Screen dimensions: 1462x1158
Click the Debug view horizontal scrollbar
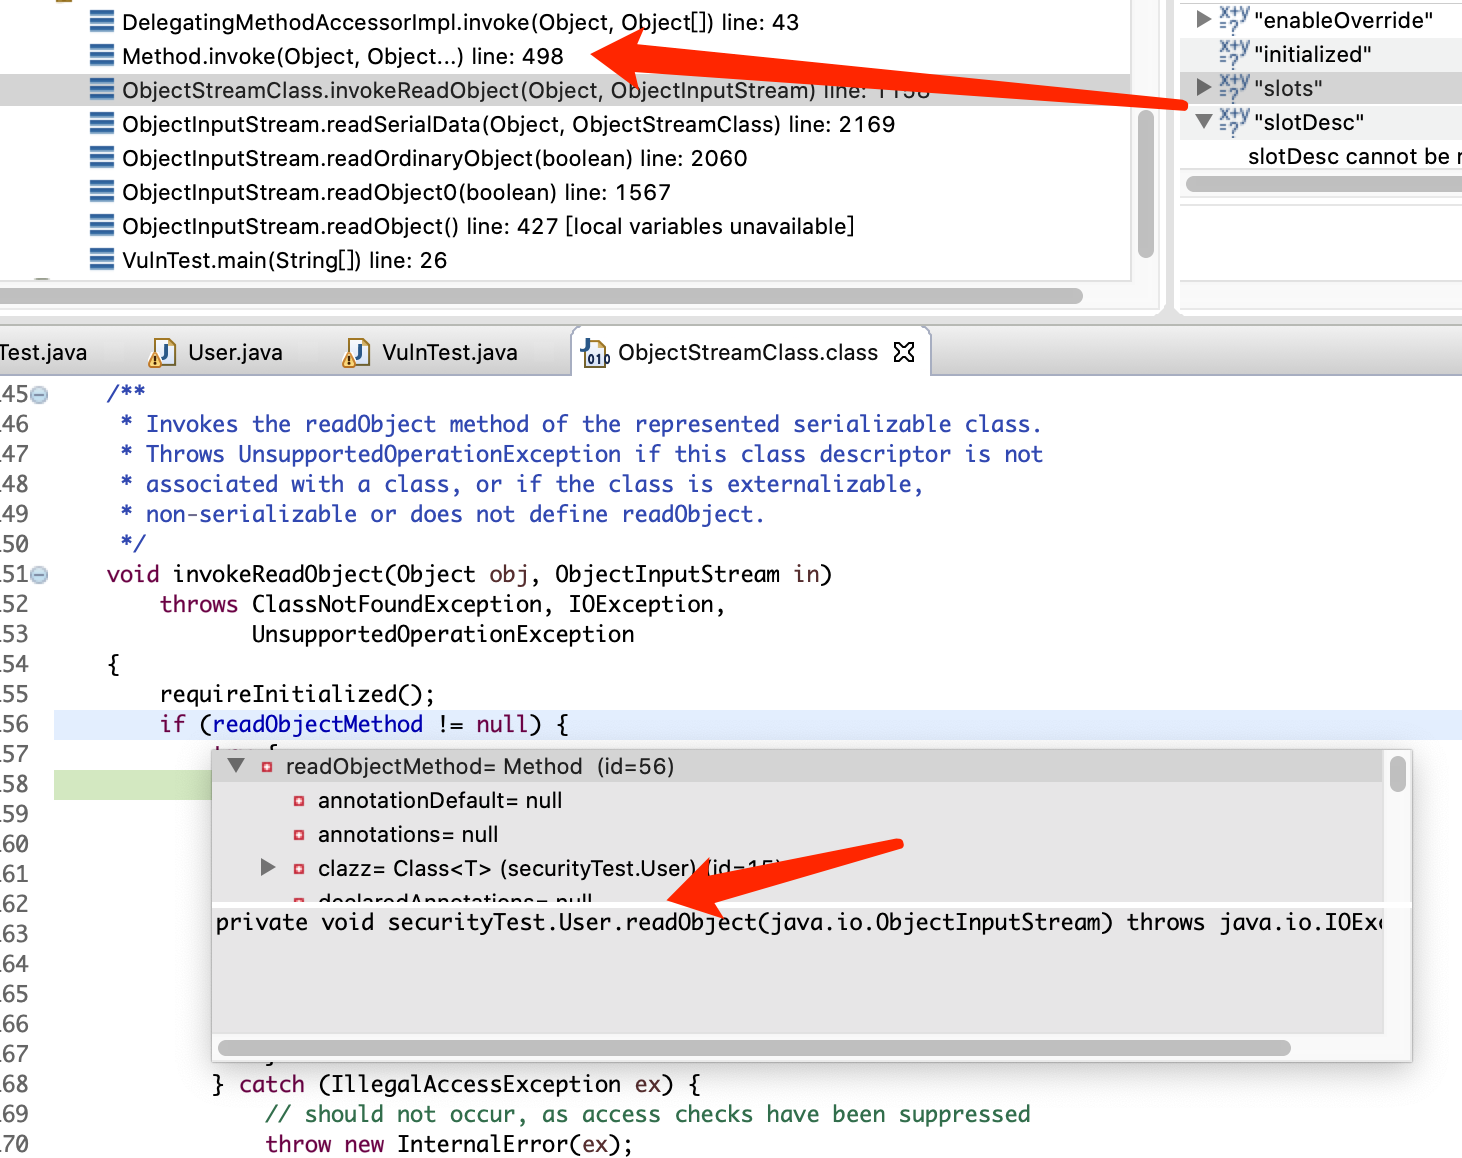pyautogui.click(x=541, y=296)
